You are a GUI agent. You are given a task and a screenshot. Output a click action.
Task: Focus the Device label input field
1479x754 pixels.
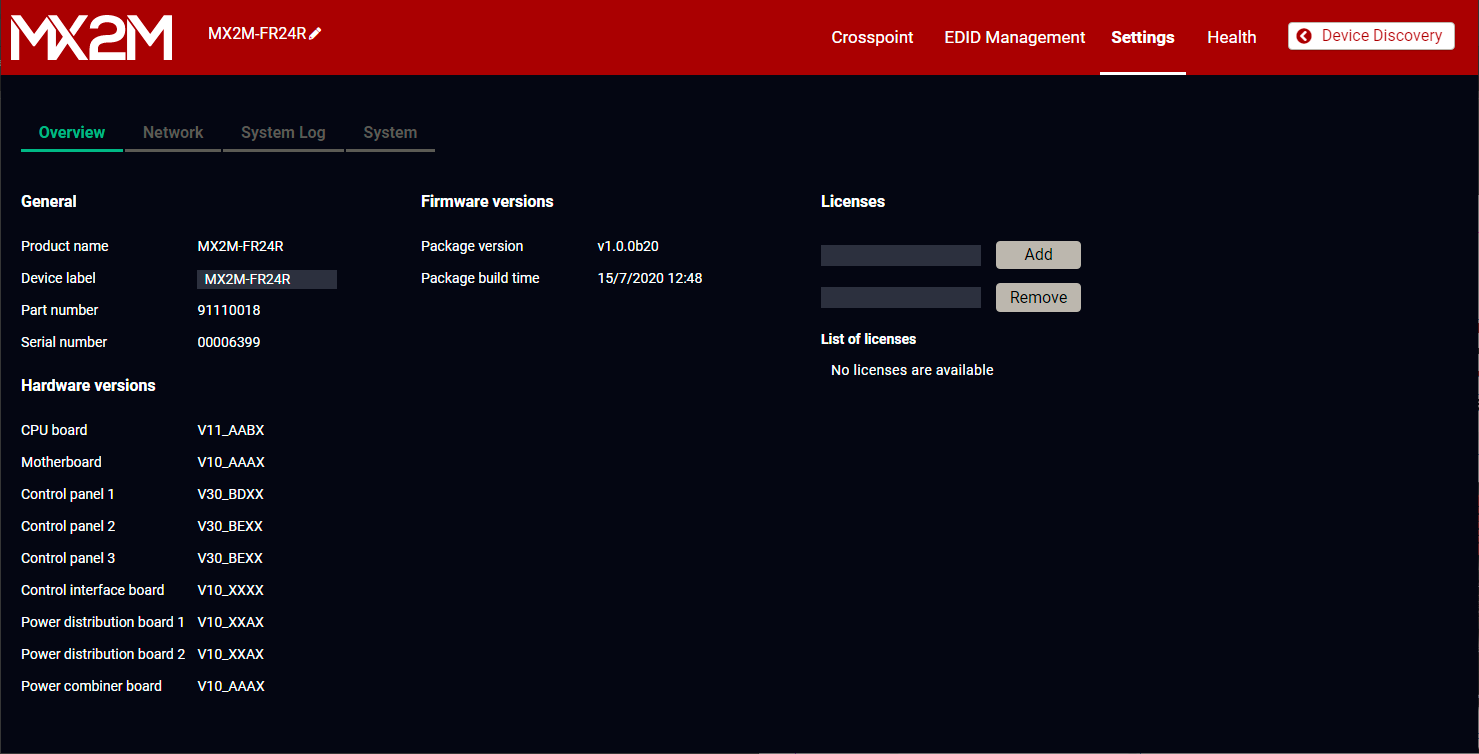267,279
